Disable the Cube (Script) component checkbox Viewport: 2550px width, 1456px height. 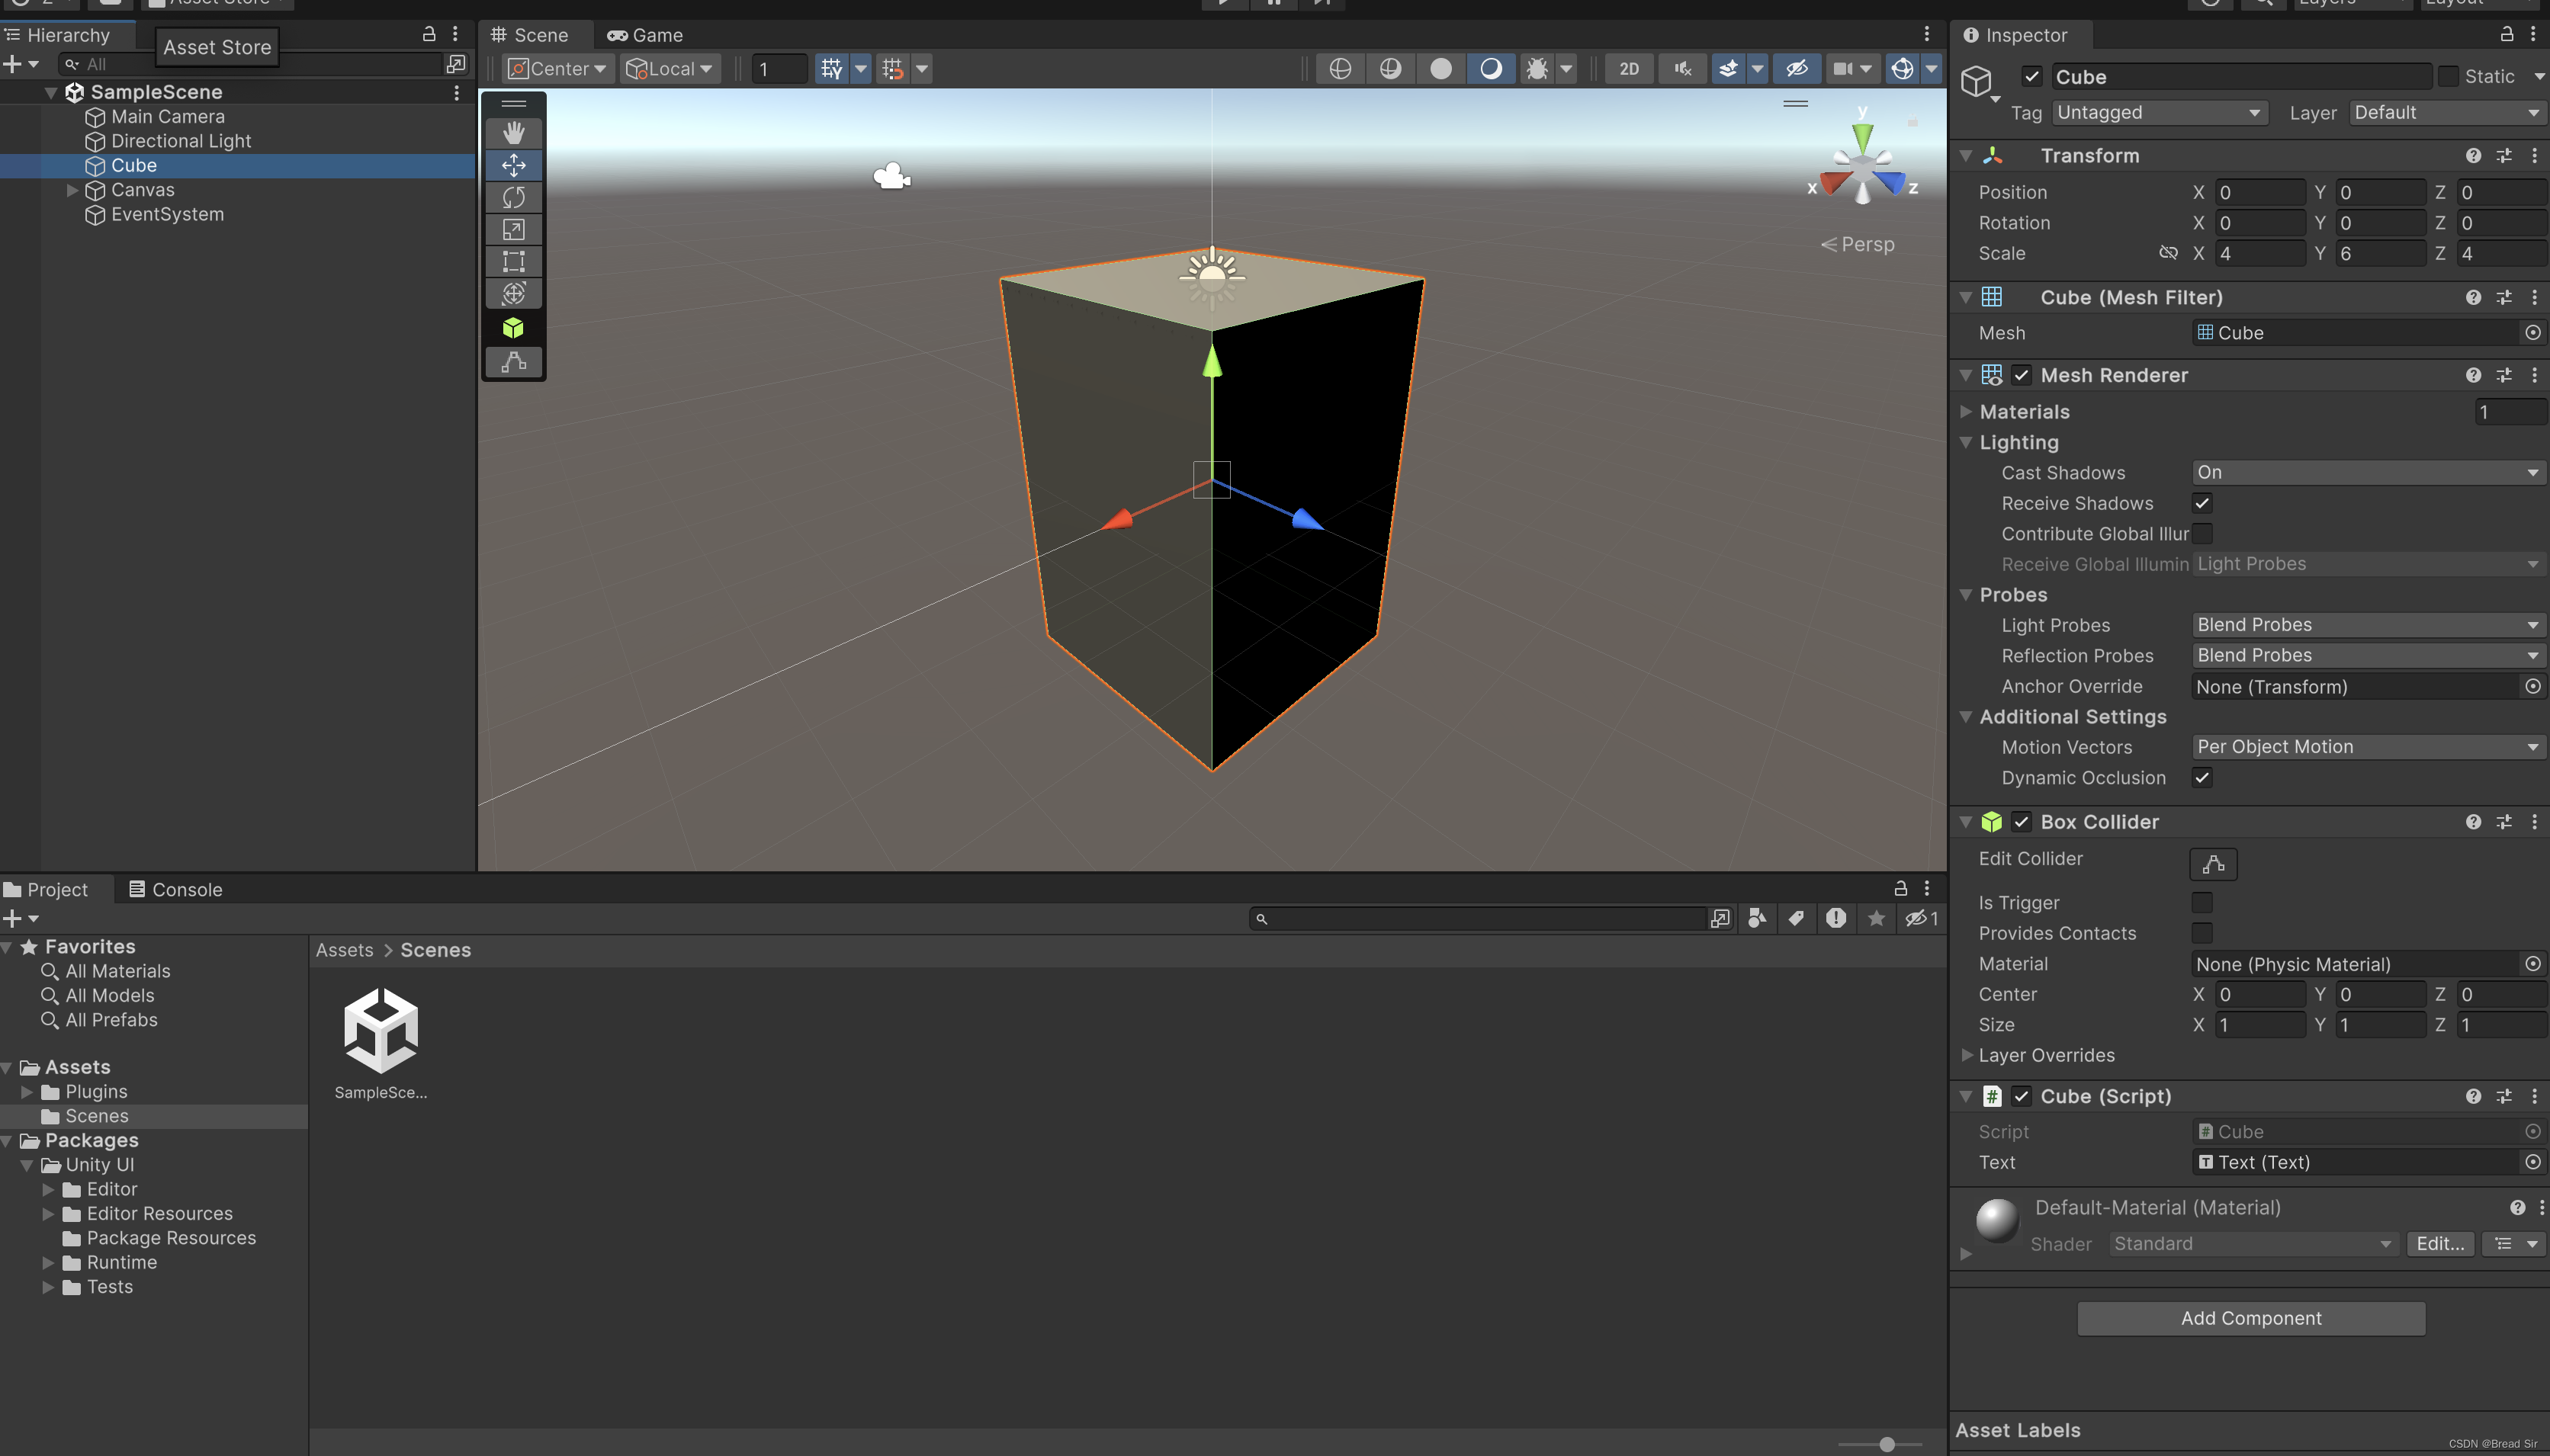pos(2021,1096)
